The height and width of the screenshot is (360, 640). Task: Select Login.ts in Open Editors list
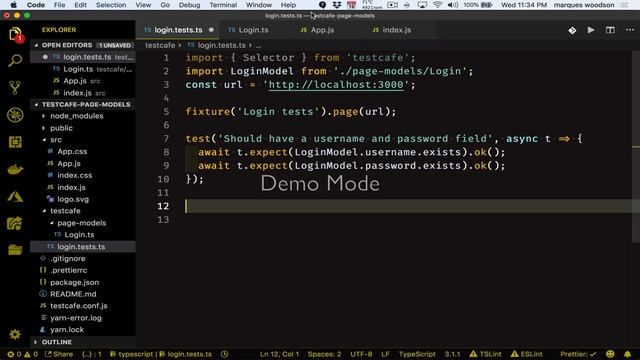82,69
